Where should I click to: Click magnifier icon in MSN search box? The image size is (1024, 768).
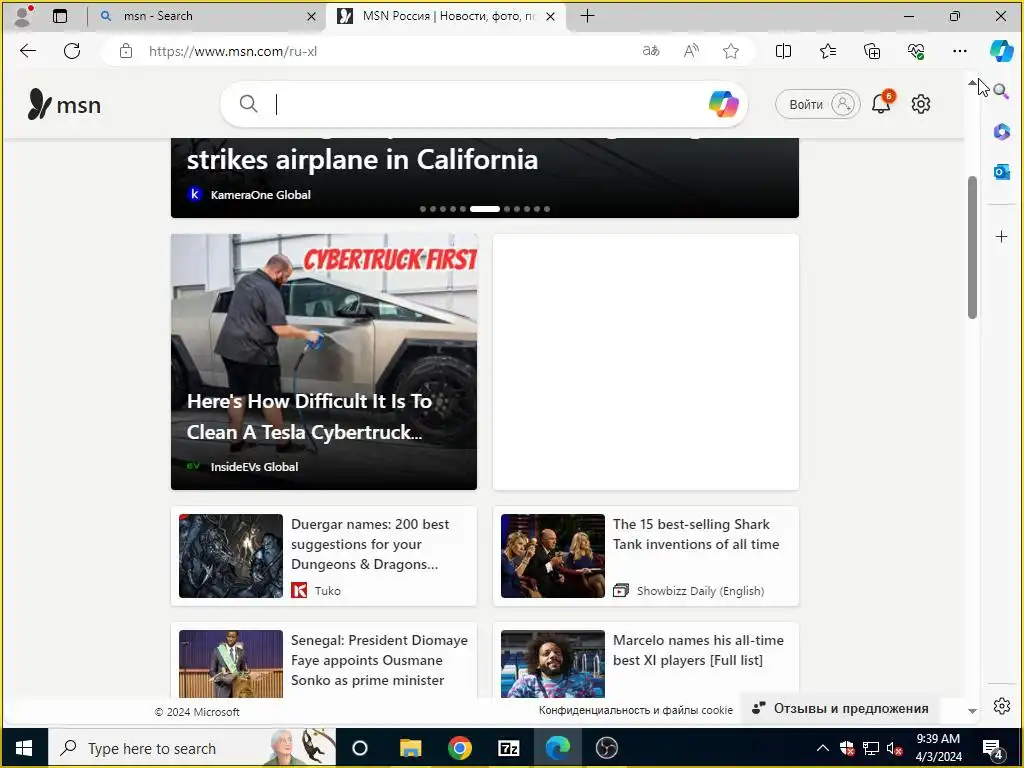[248, 104]
